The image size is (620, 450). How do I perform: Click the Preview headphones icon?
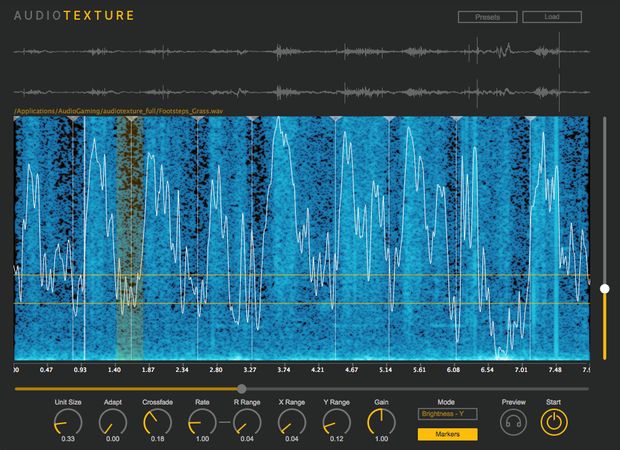pyautogui.click(x=514, y=423)
